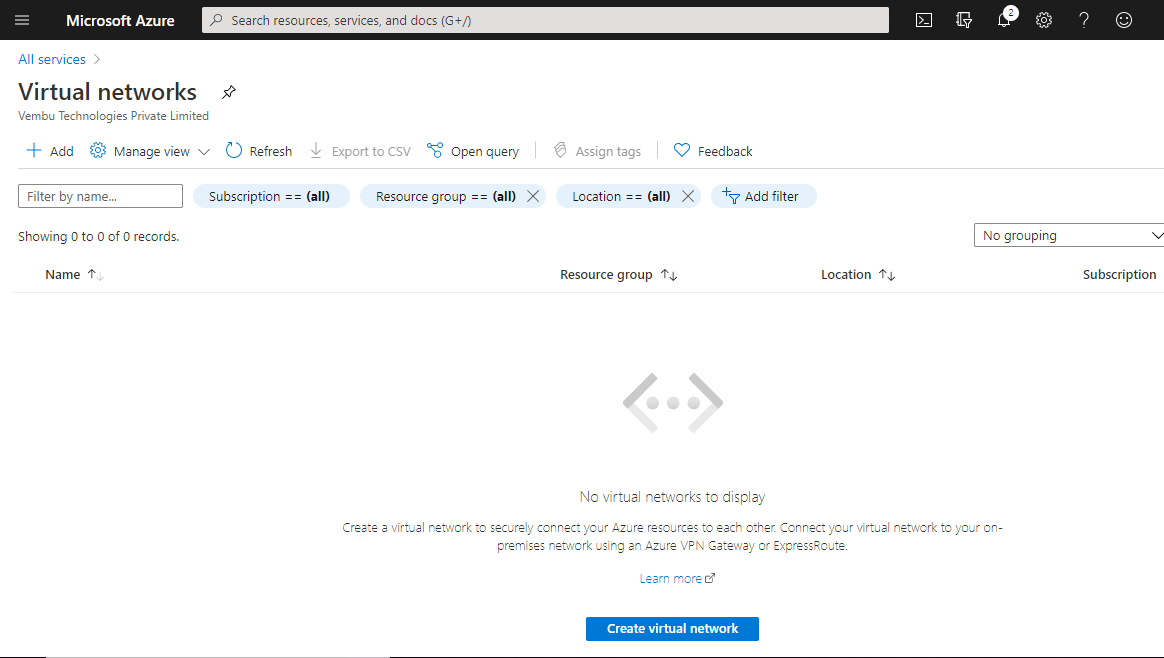Click Create virtual network button
This screenshot has width=1164, height=658.
point(672,629)
